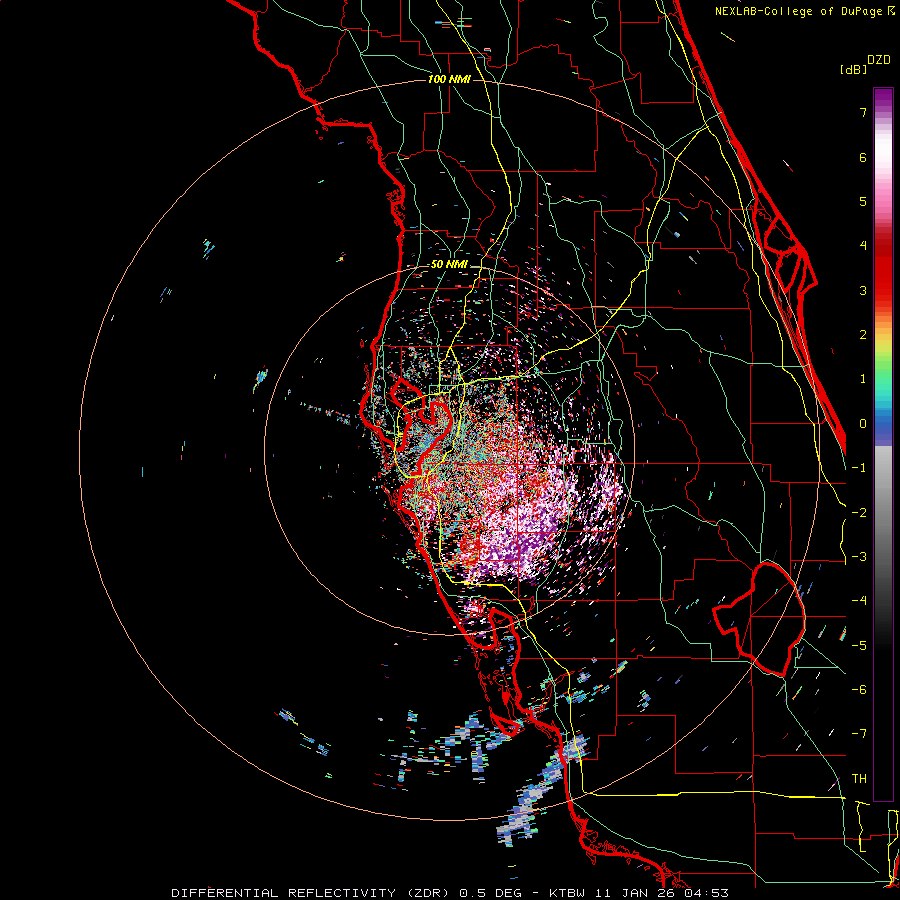Click the 6 value on color scale

click(x=863, y=157)
